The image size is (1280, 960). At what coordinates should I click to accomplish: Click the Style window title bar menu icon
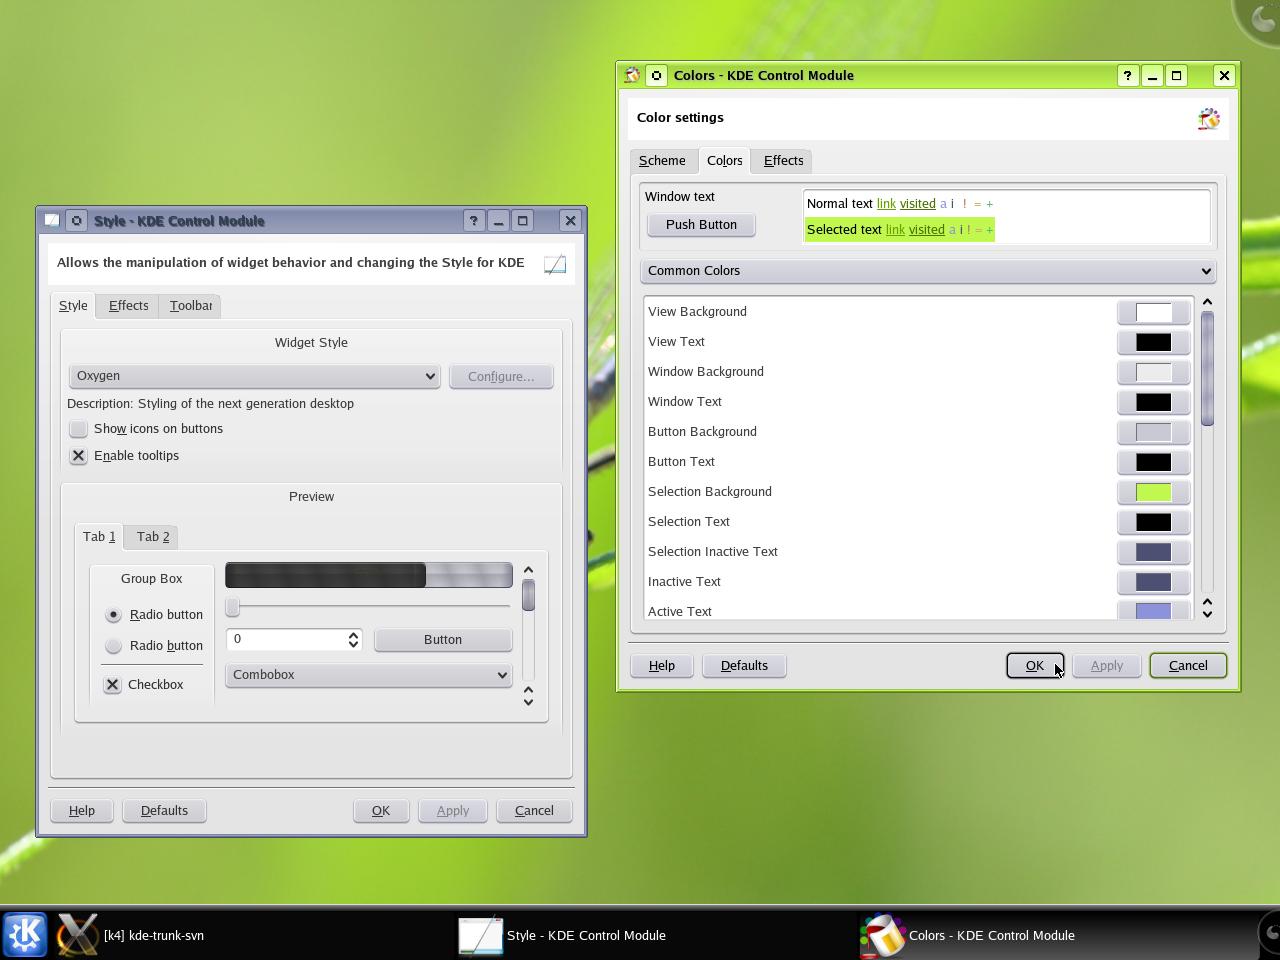point(52,221)
